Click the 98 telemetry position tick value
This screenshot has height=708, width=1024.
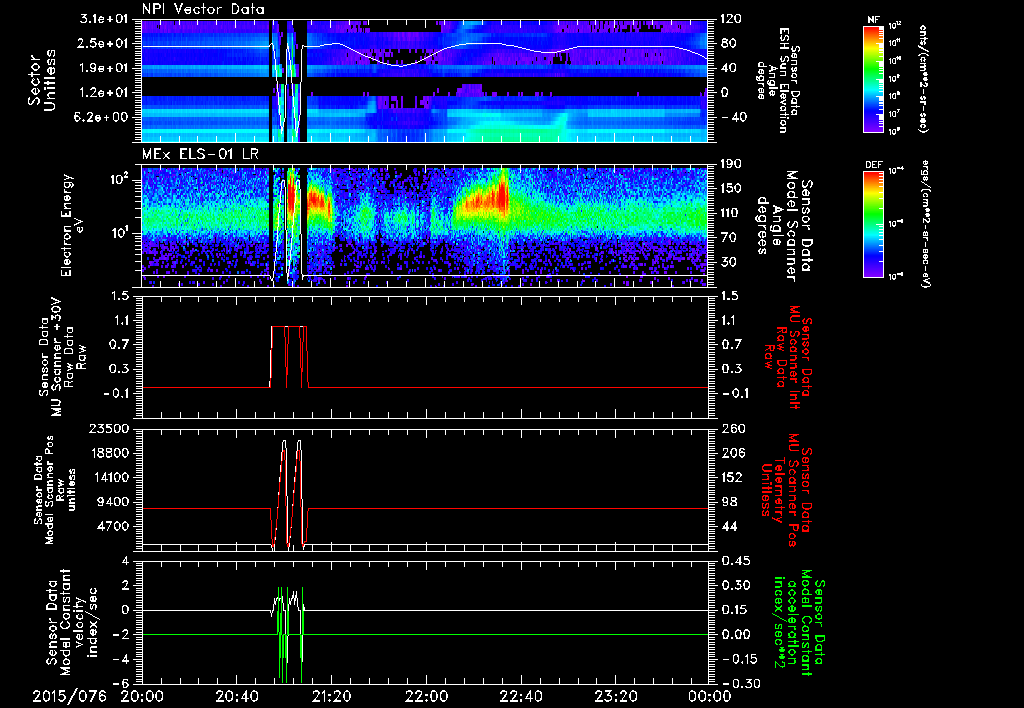(728, 502)
